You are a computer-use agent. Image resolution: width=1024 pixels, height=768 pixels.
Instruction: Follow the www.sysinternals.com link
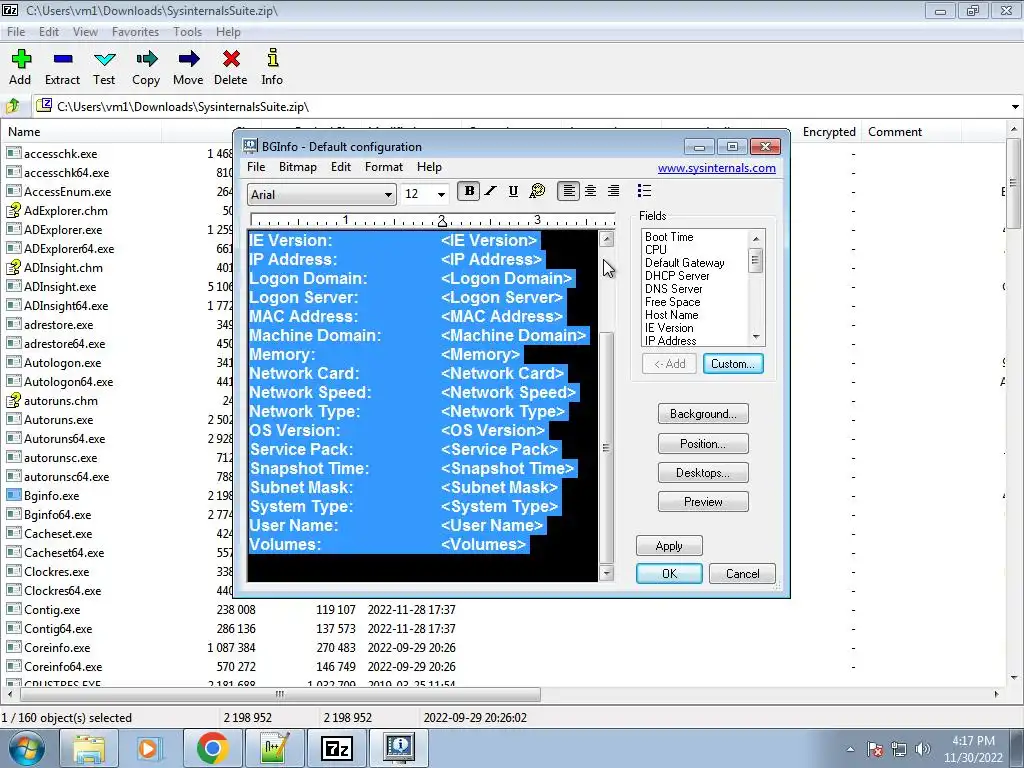(x=716, y=168)
